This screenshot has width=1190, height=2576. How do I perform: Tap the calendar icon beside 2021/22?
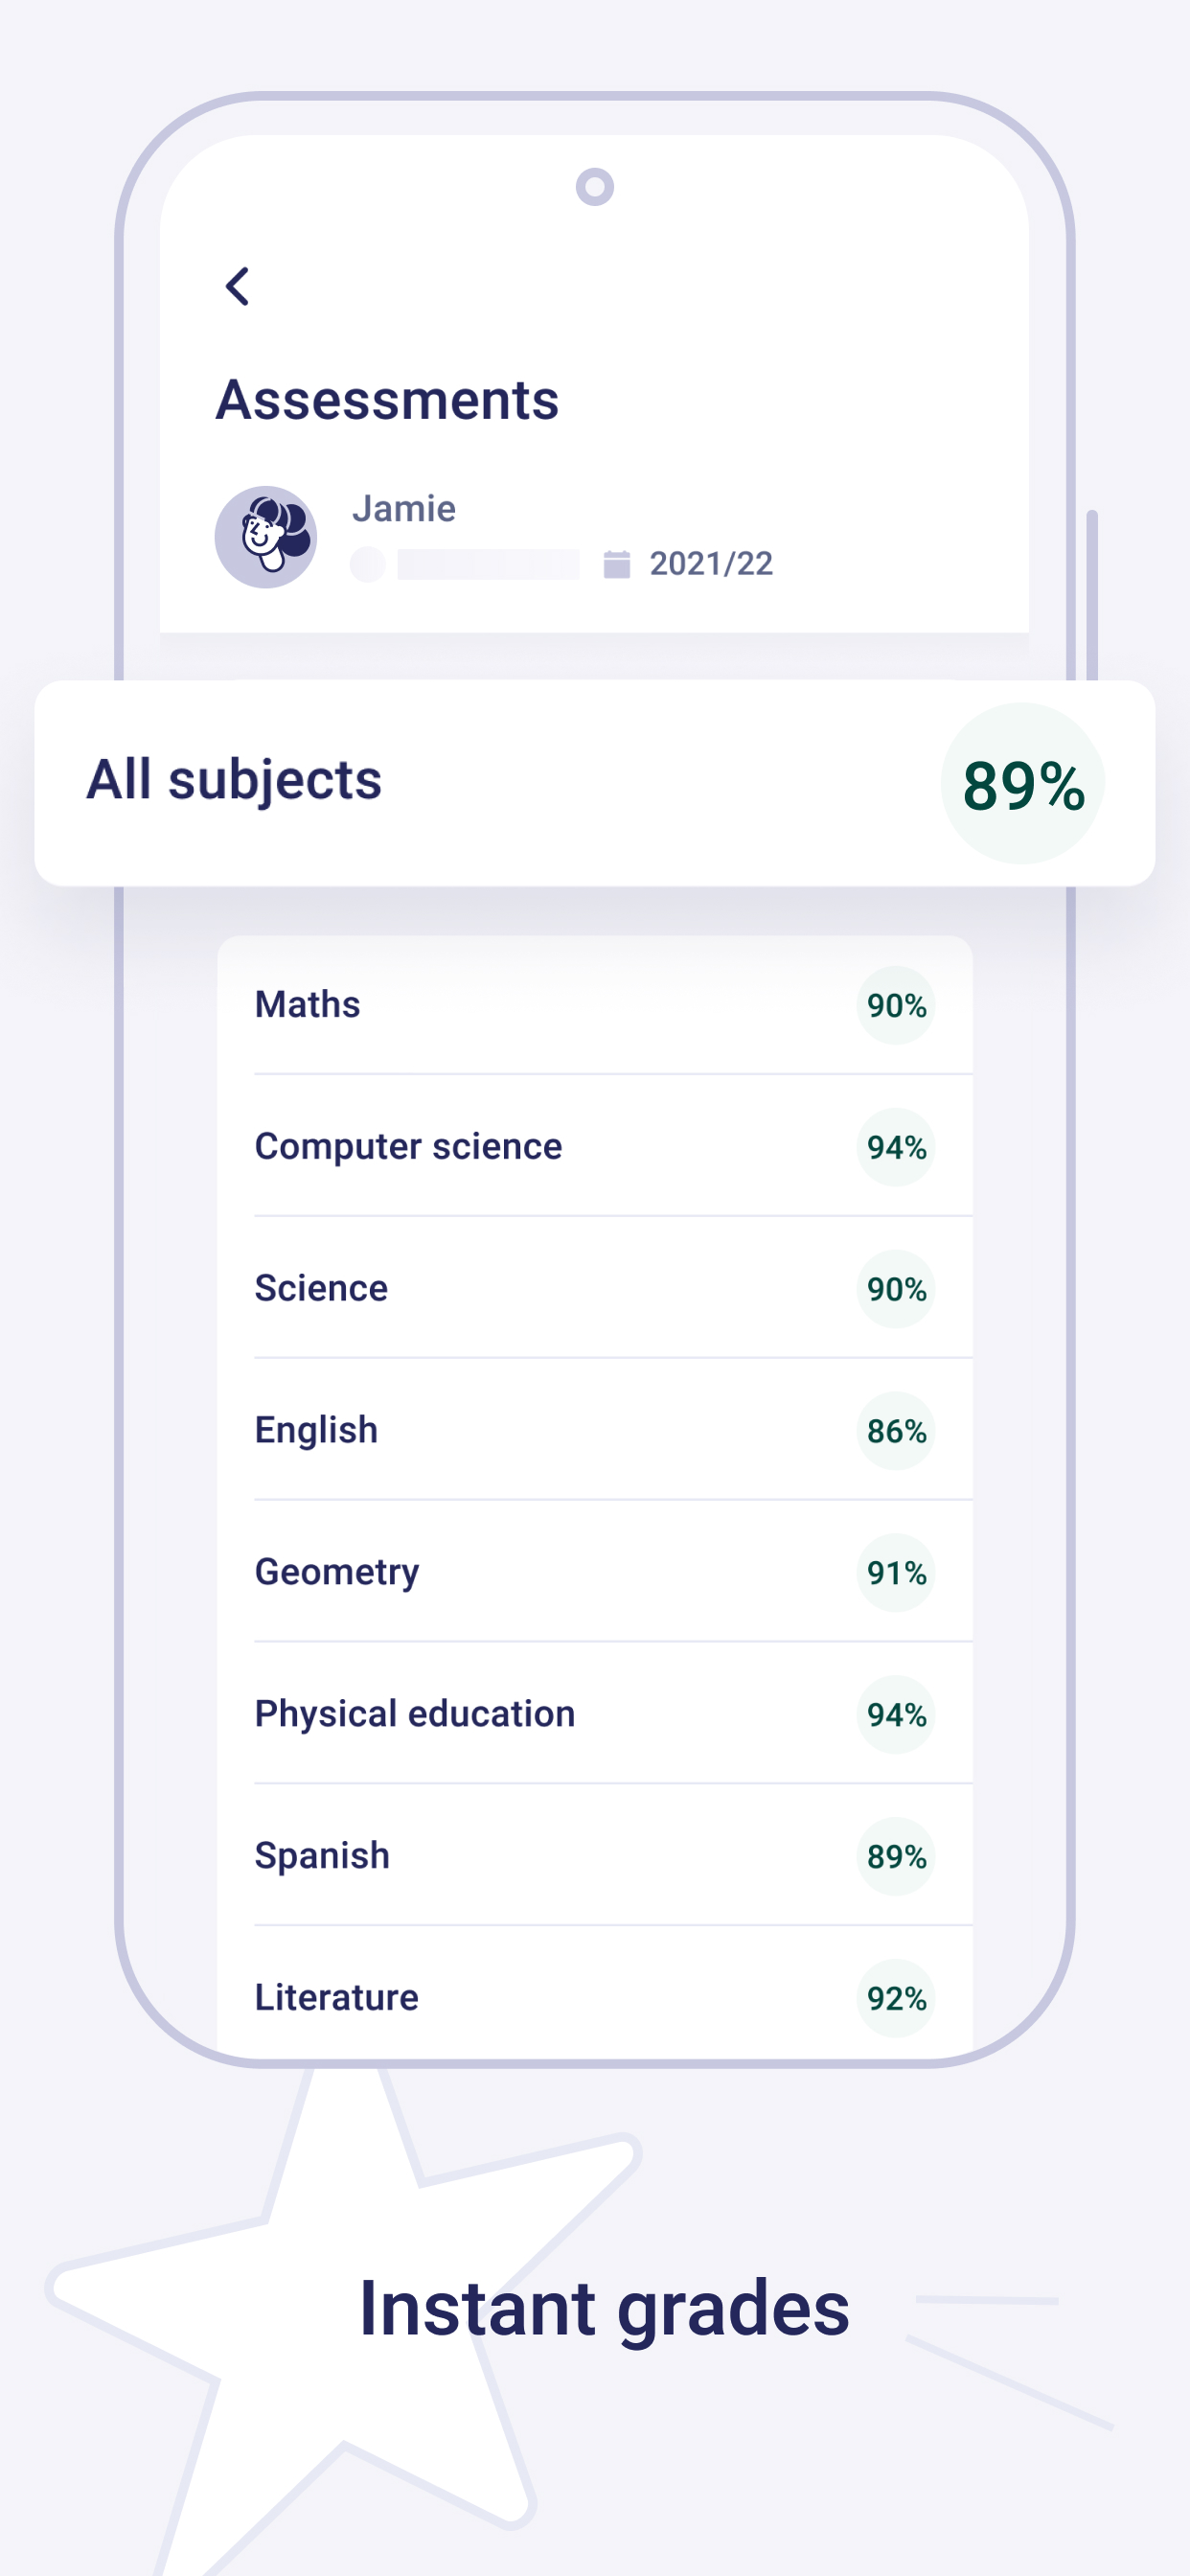point(617,564)
